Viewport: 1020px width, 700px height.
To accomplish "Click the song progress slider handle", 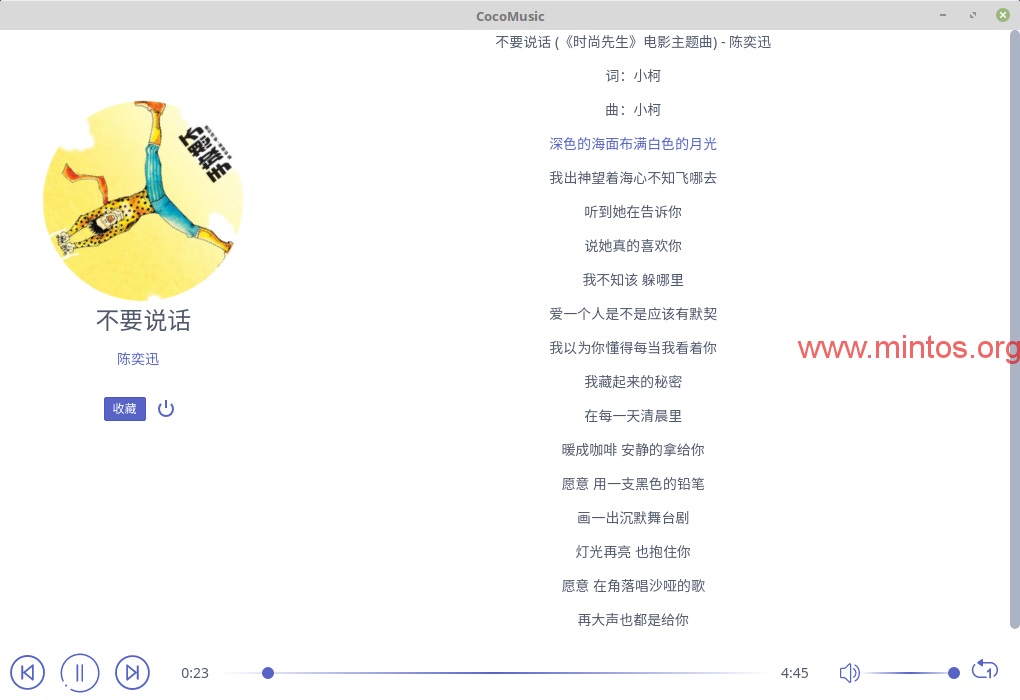I will pyautogui.click(x=268, y=673).
